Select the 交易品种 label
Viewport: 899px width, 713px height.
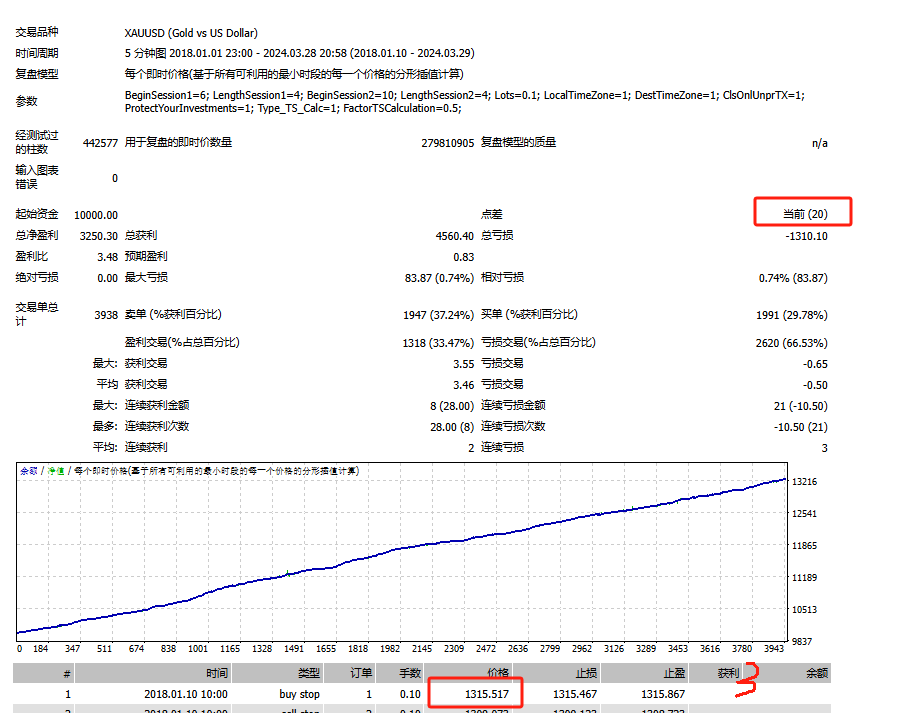(x=37, y=32)
